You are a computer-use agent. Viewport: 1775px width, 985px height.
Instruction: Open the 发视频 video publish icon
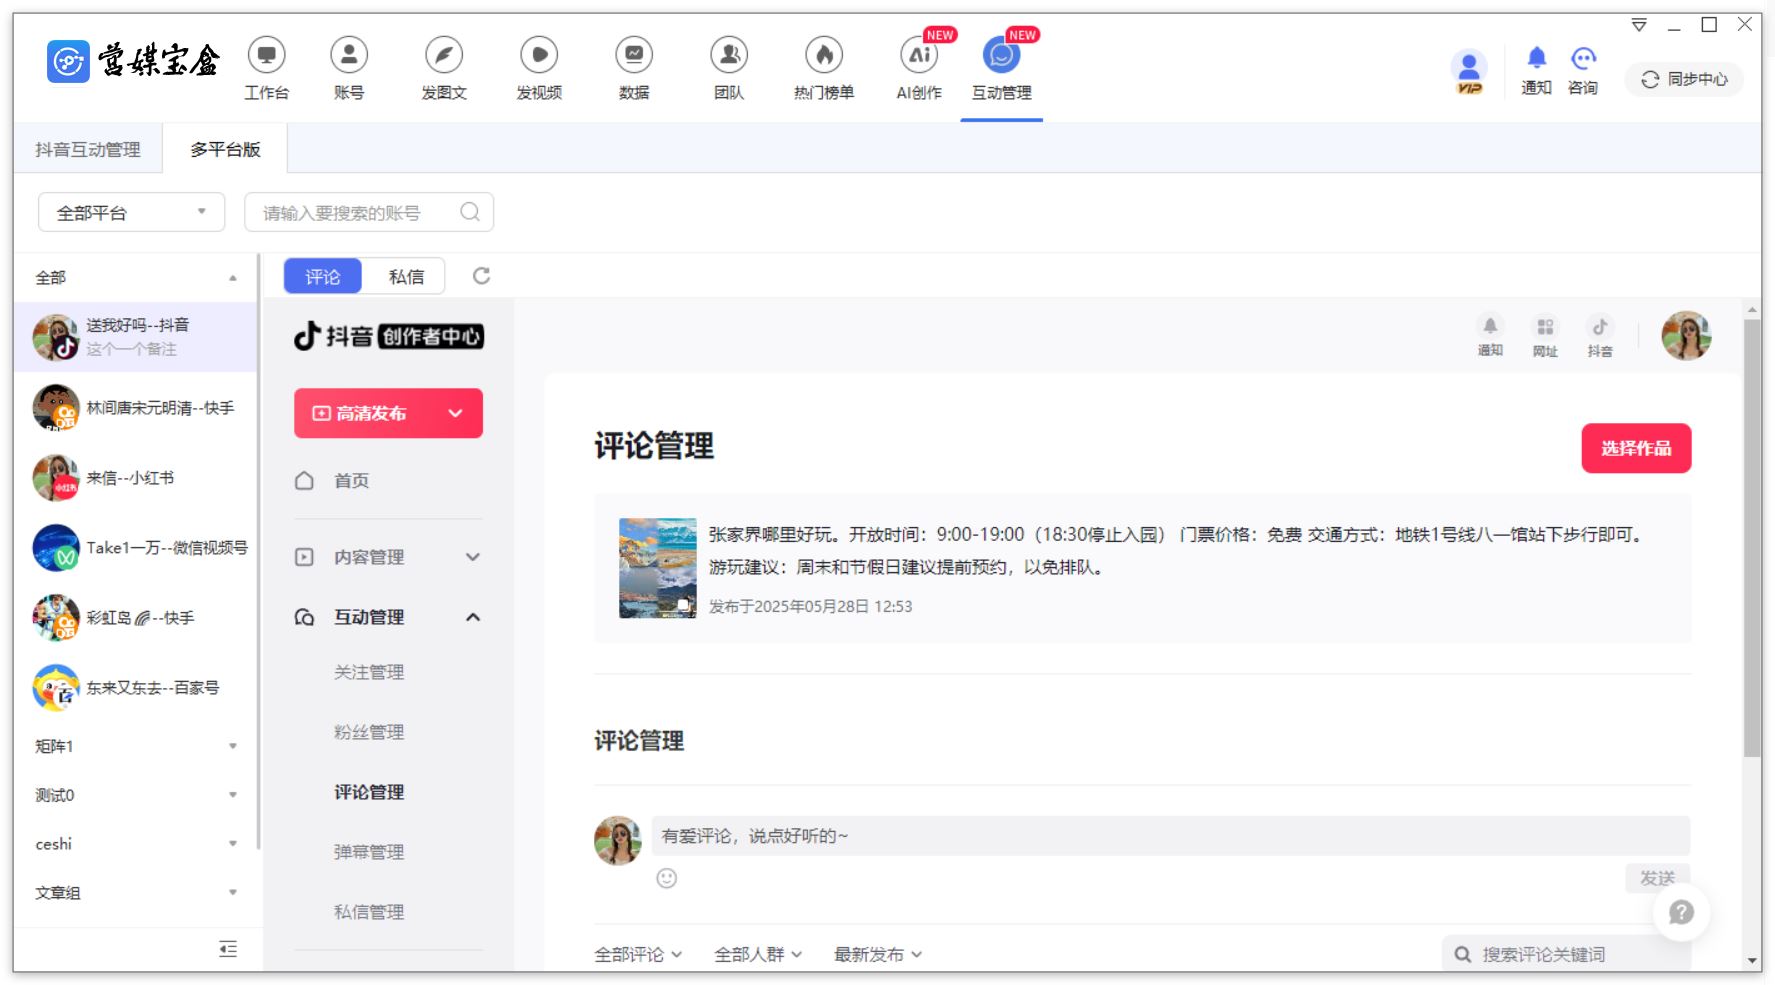pyautogui.click(x=538, y=56)
